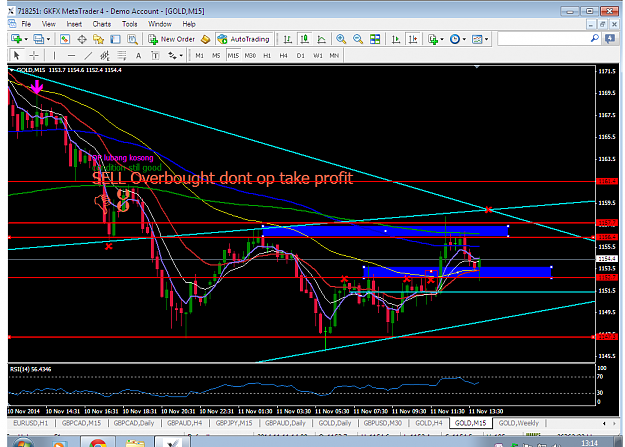Open the Tools menu
Image resolution: width=625 pixels, height=447 pixels.
130,24
